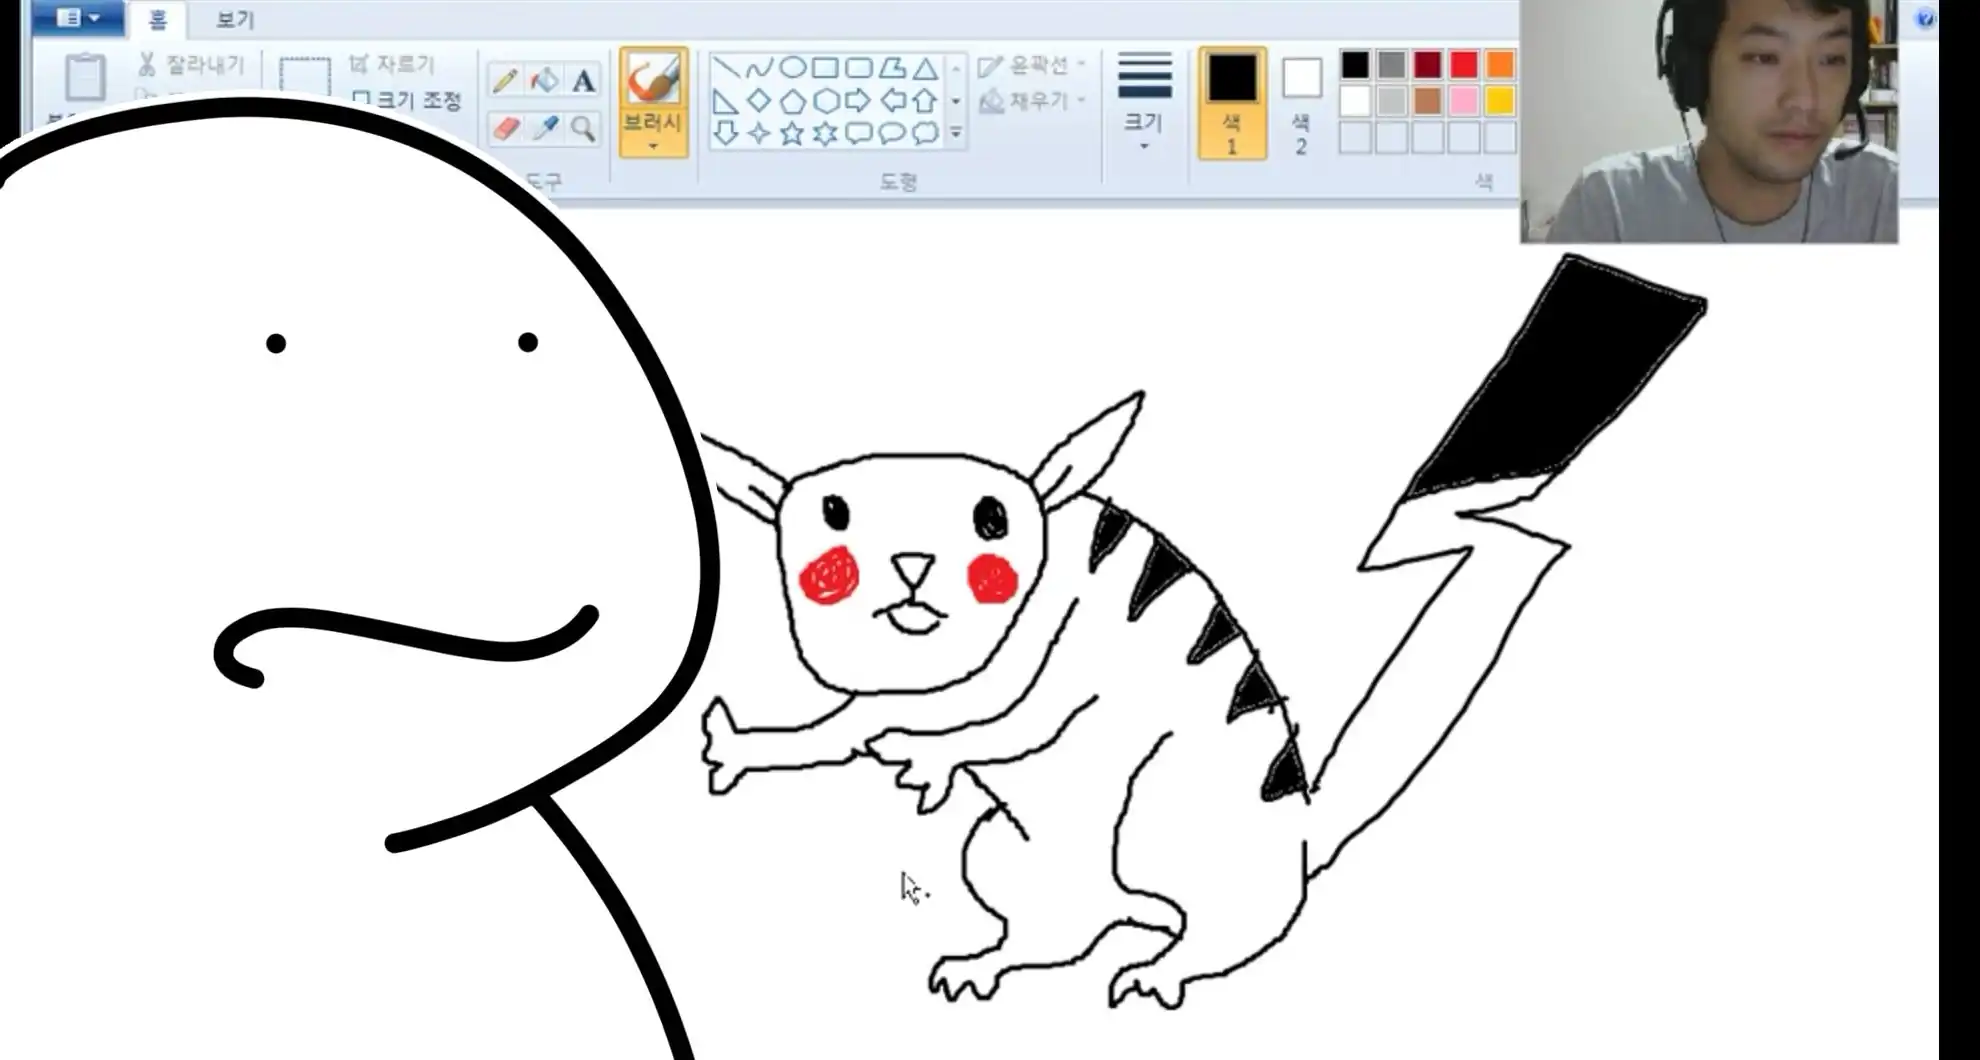Screen dimensions: 1980x1060
Task: Select the Eraser tool
Action: [x=506, y=128]
